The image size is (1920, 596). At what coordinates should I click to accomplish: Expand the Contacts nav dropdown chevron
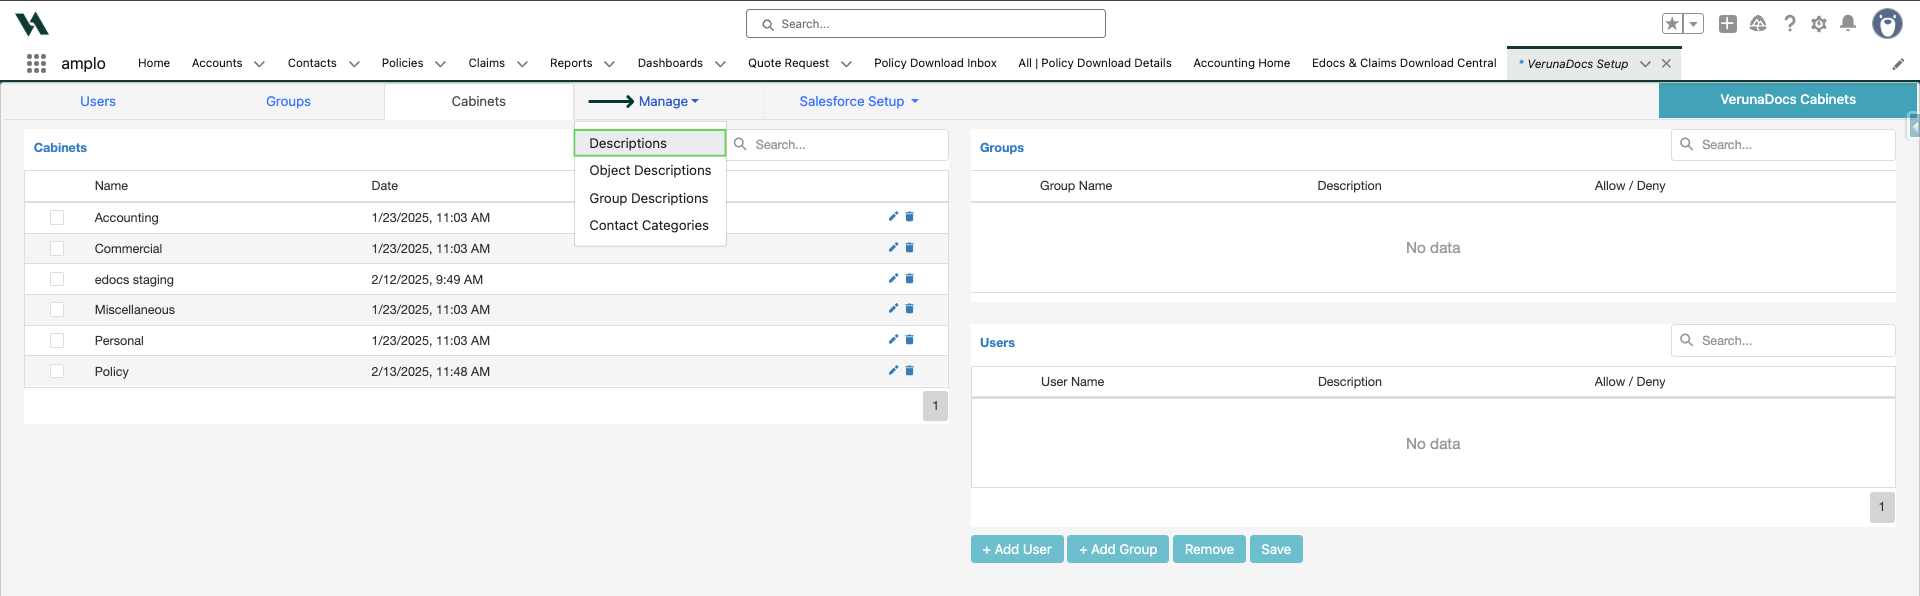click(x=353, y=64)
